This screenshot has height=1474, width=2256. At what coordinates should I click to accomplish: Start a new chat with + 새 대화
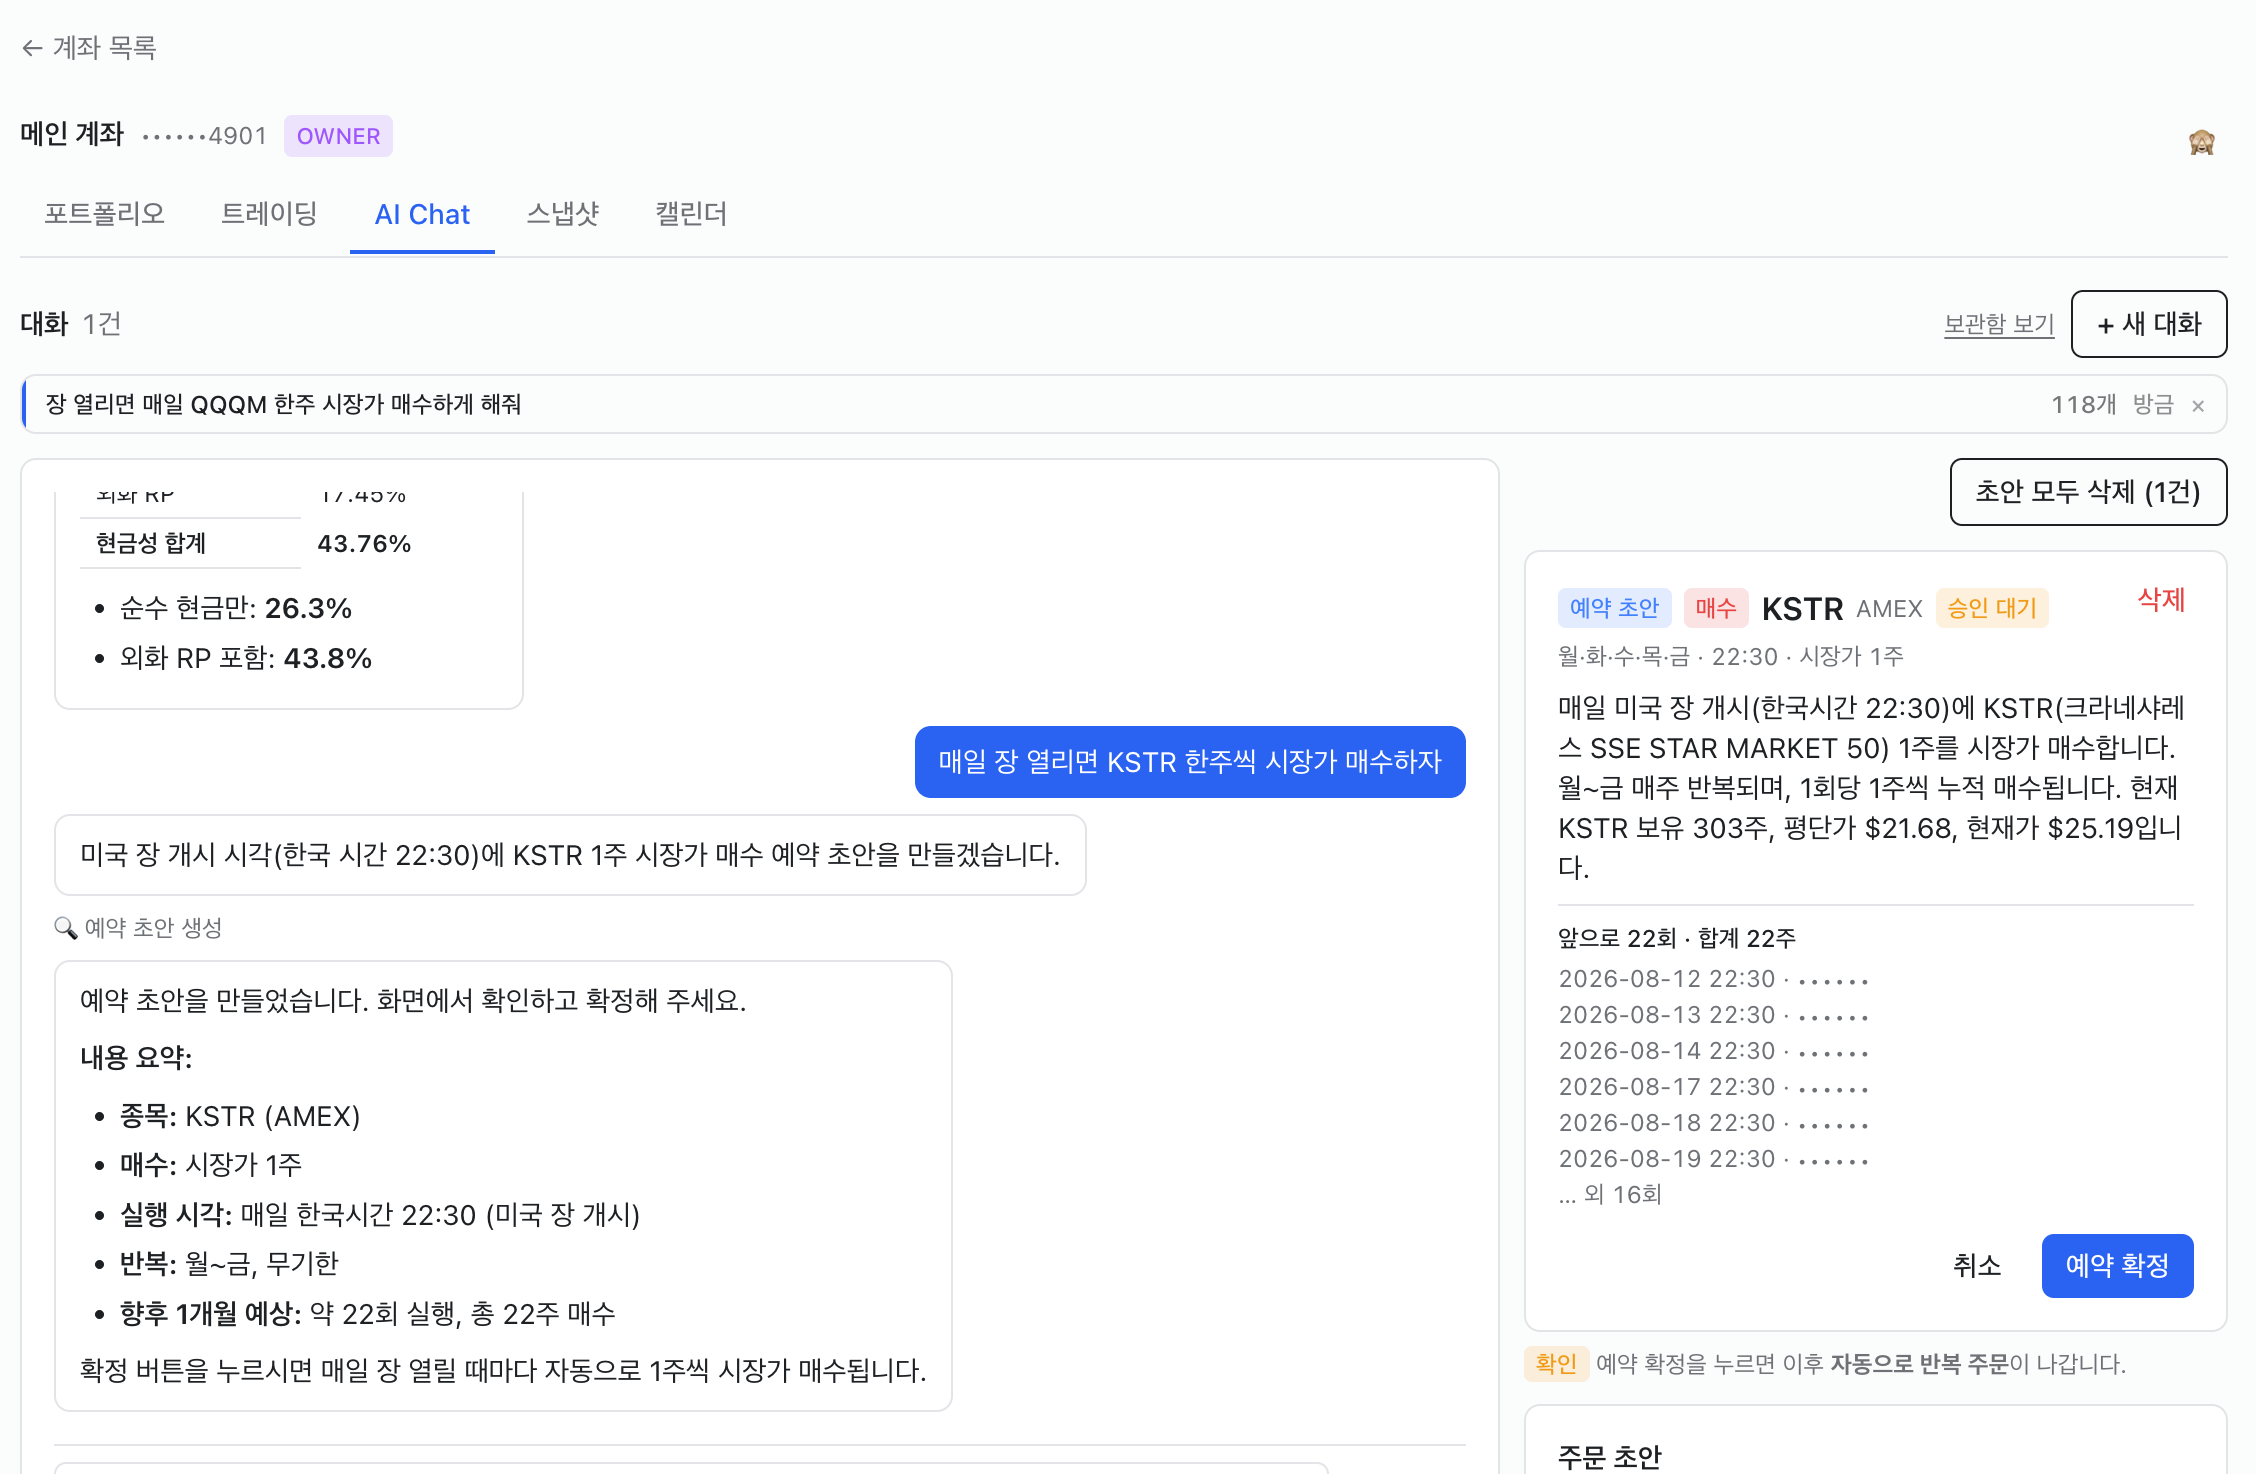coord(2149,324)
